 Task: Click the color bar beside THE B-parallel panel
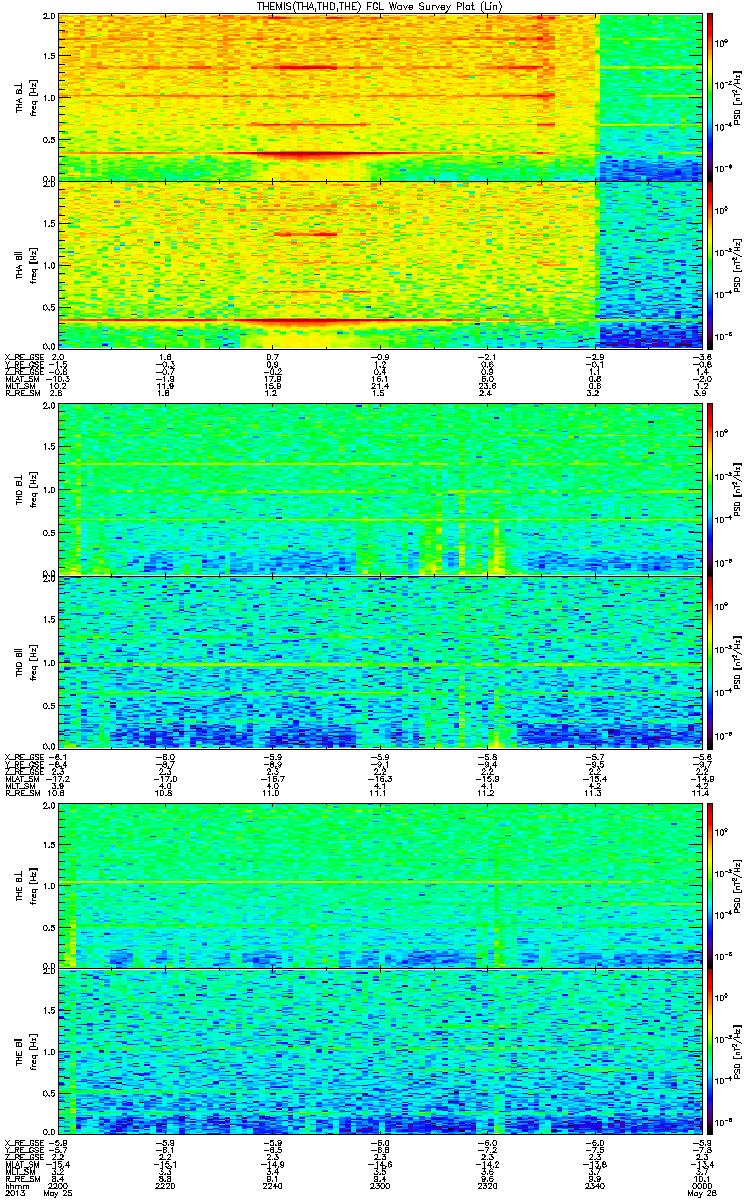[x=710, y=1051]
